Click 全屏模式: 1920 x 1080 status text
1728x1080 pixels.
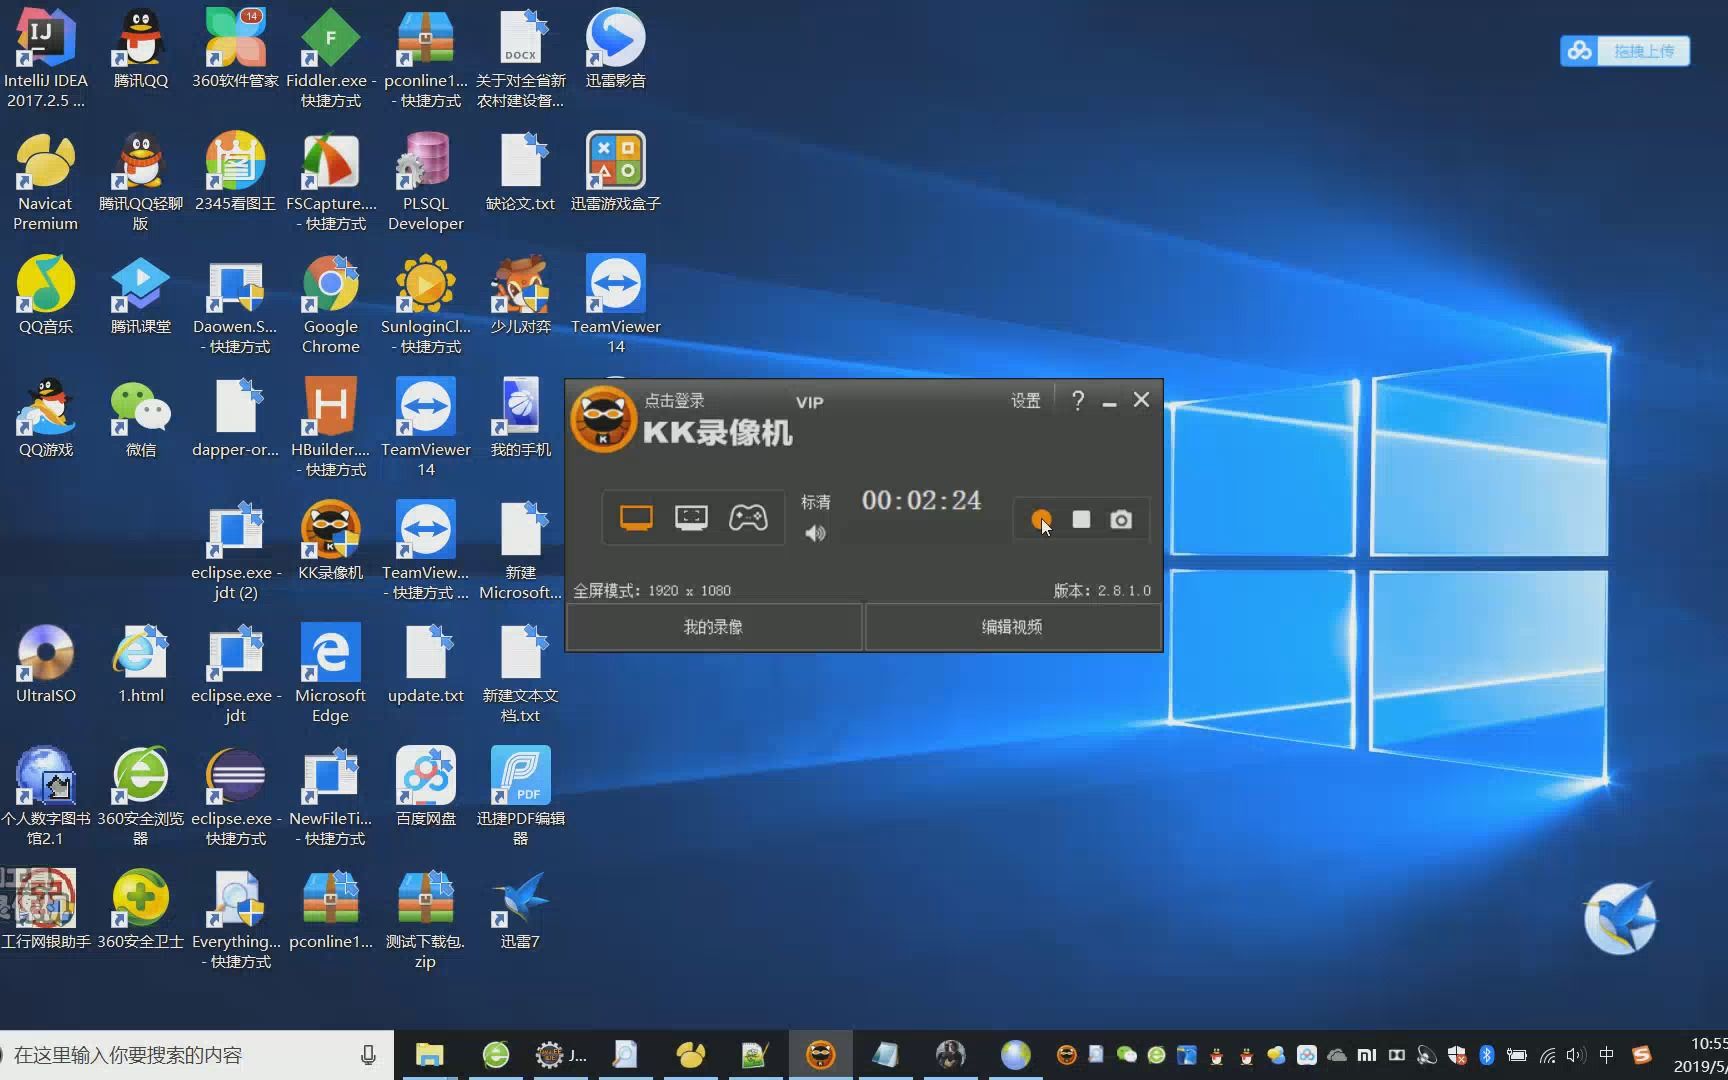pyautogui.click(x=652, y=591)
